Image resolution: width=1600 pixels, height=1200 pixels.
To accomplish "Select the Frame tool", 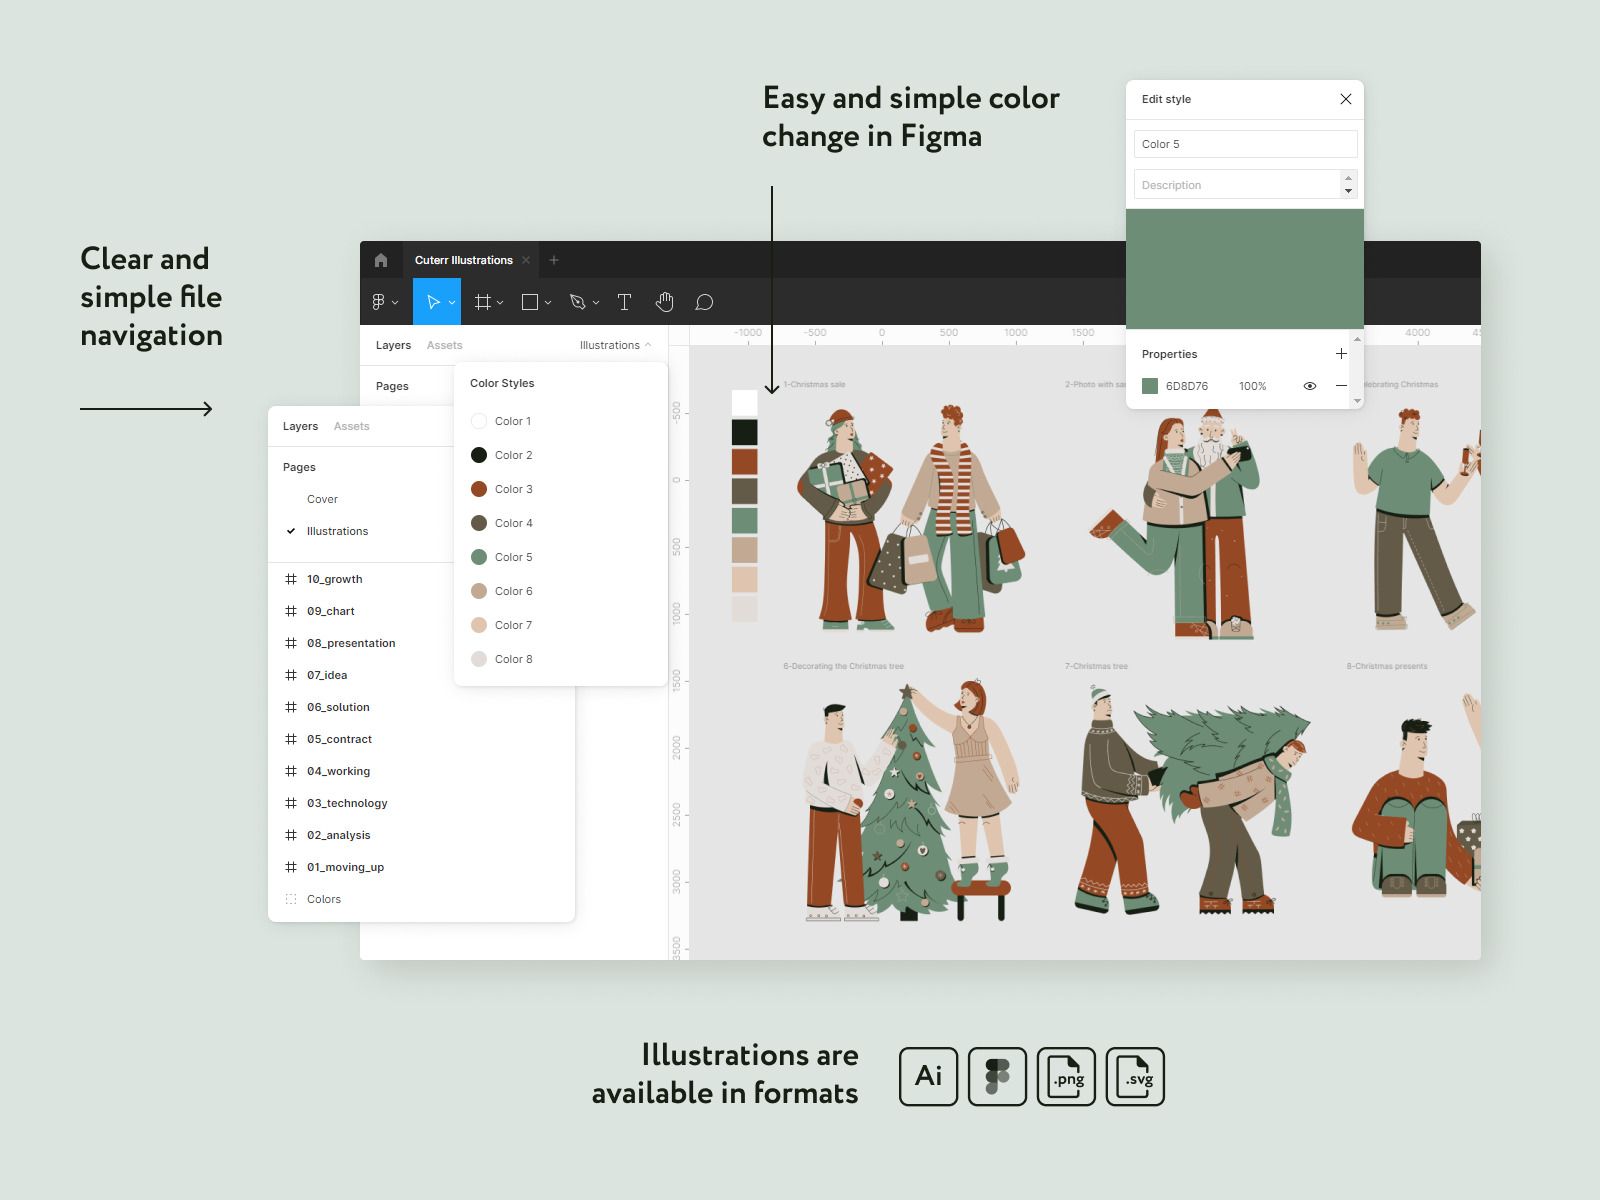I will (483, 302).
